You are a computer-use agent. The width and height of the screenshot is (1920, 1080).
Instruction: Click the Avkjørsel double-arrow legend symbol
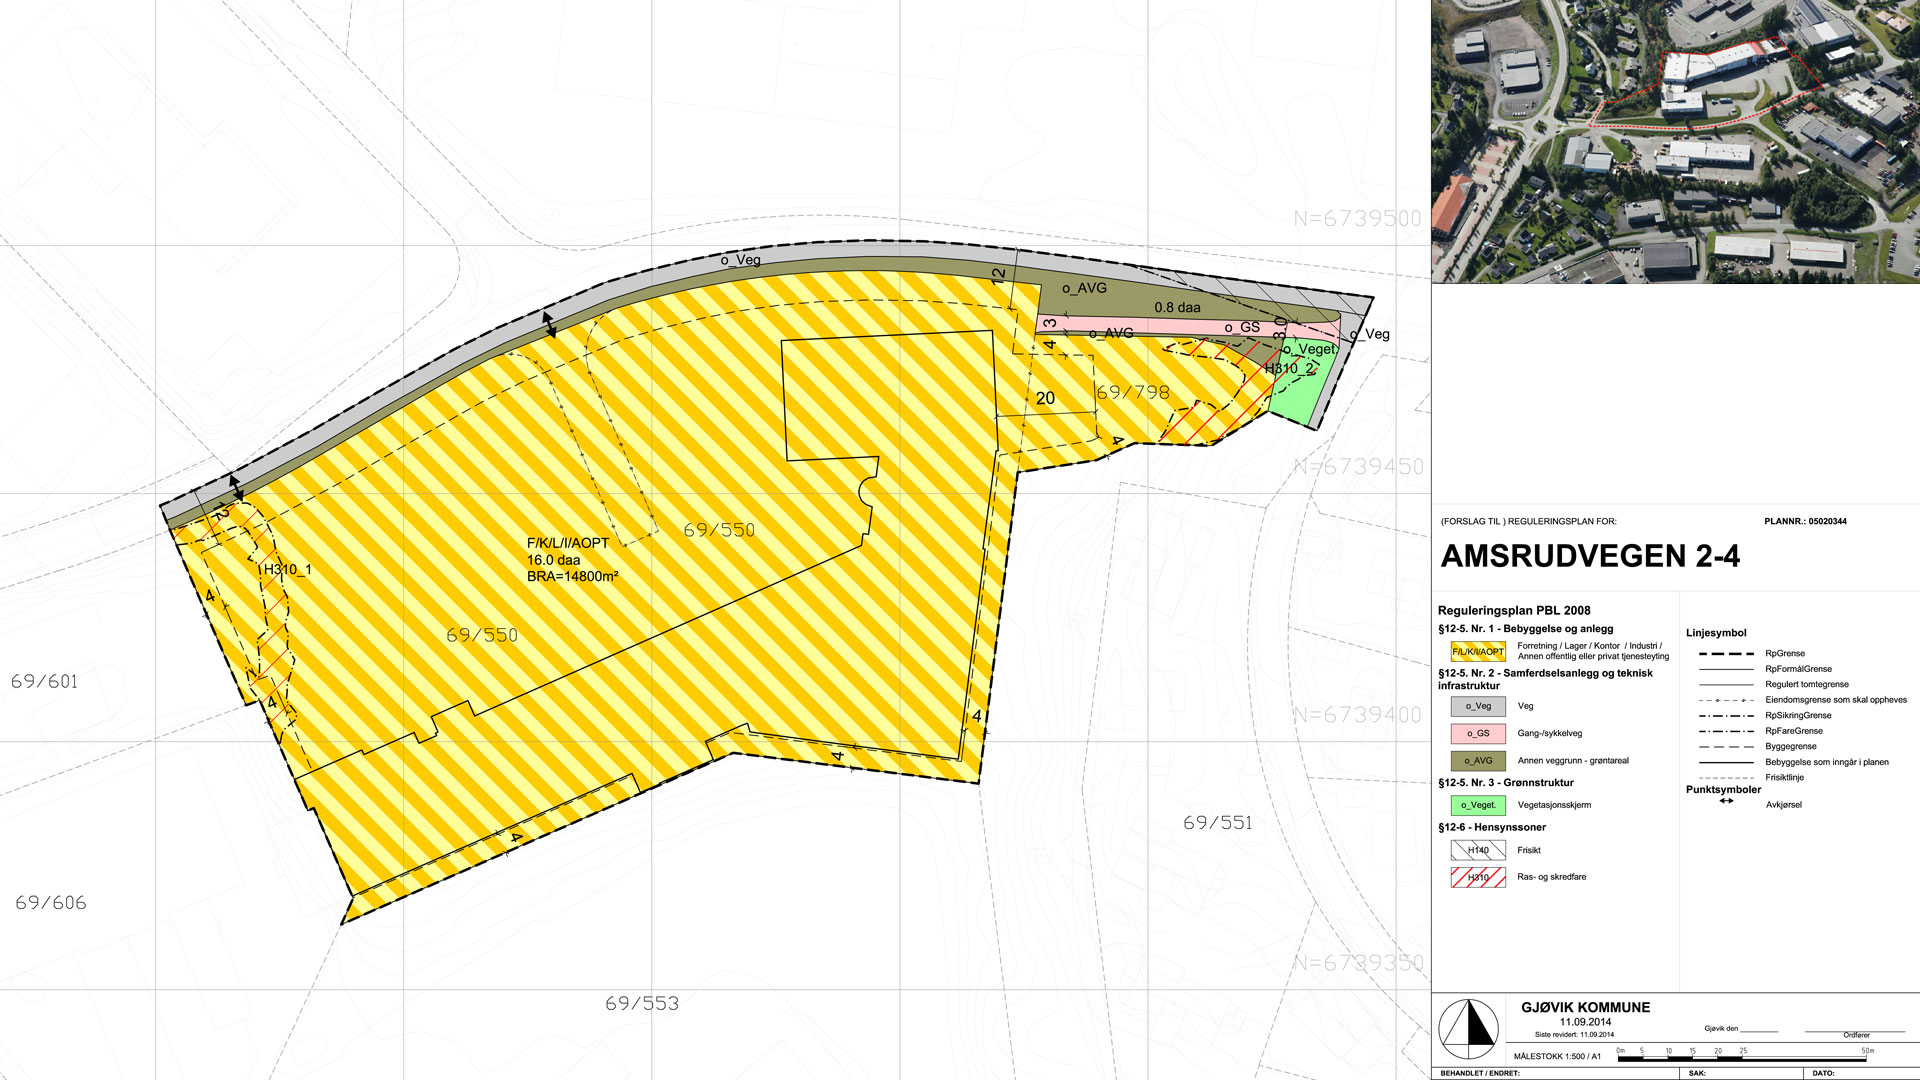(1726, 801)
